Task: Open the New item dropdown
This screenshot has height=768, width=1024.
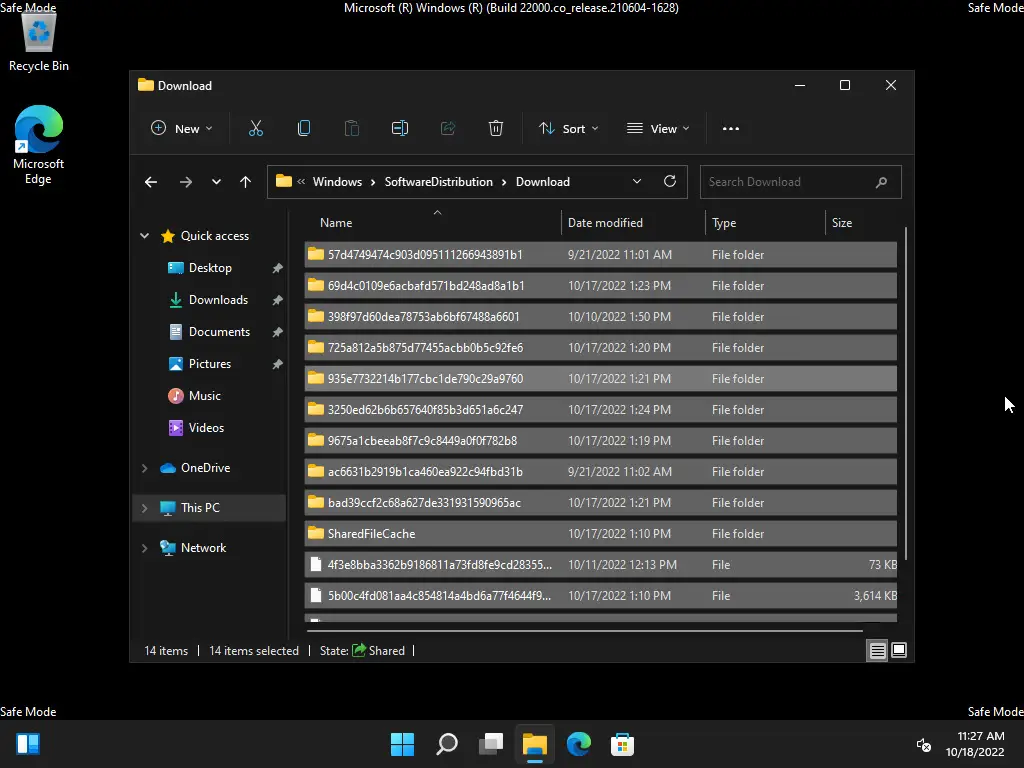Action: pyautogui.click(x=182, y=129)
